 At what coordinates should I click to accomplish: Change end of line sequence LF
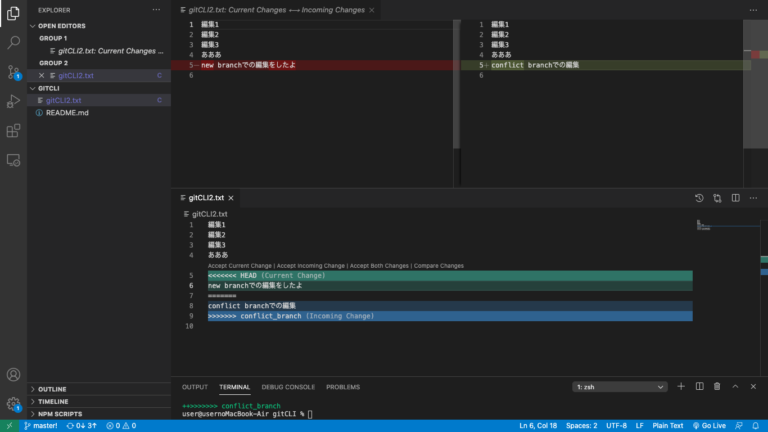click(x=640, y=426)
